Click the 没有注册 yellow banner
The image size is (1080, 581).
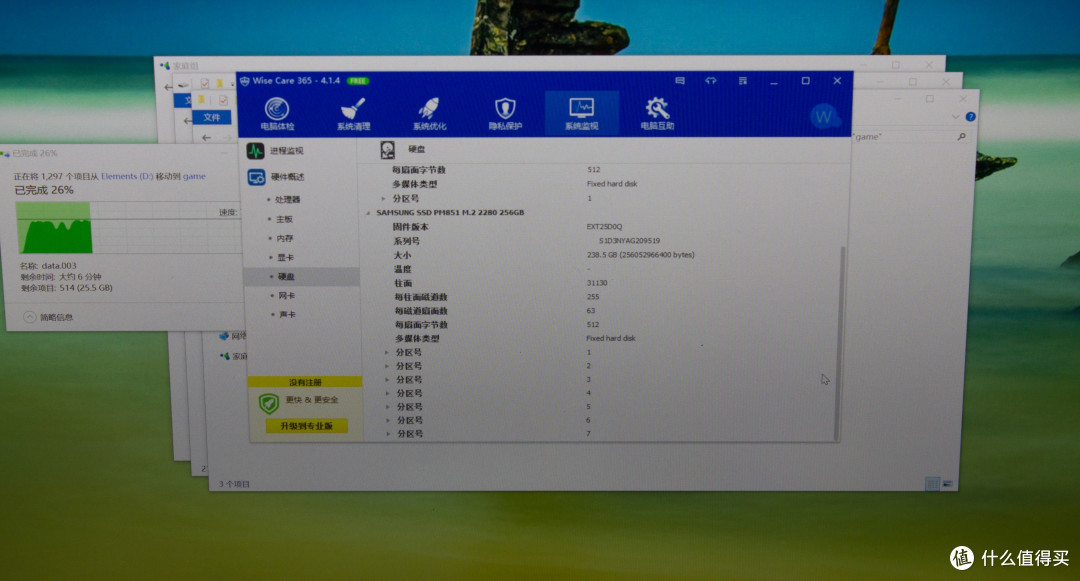[304, 382]
